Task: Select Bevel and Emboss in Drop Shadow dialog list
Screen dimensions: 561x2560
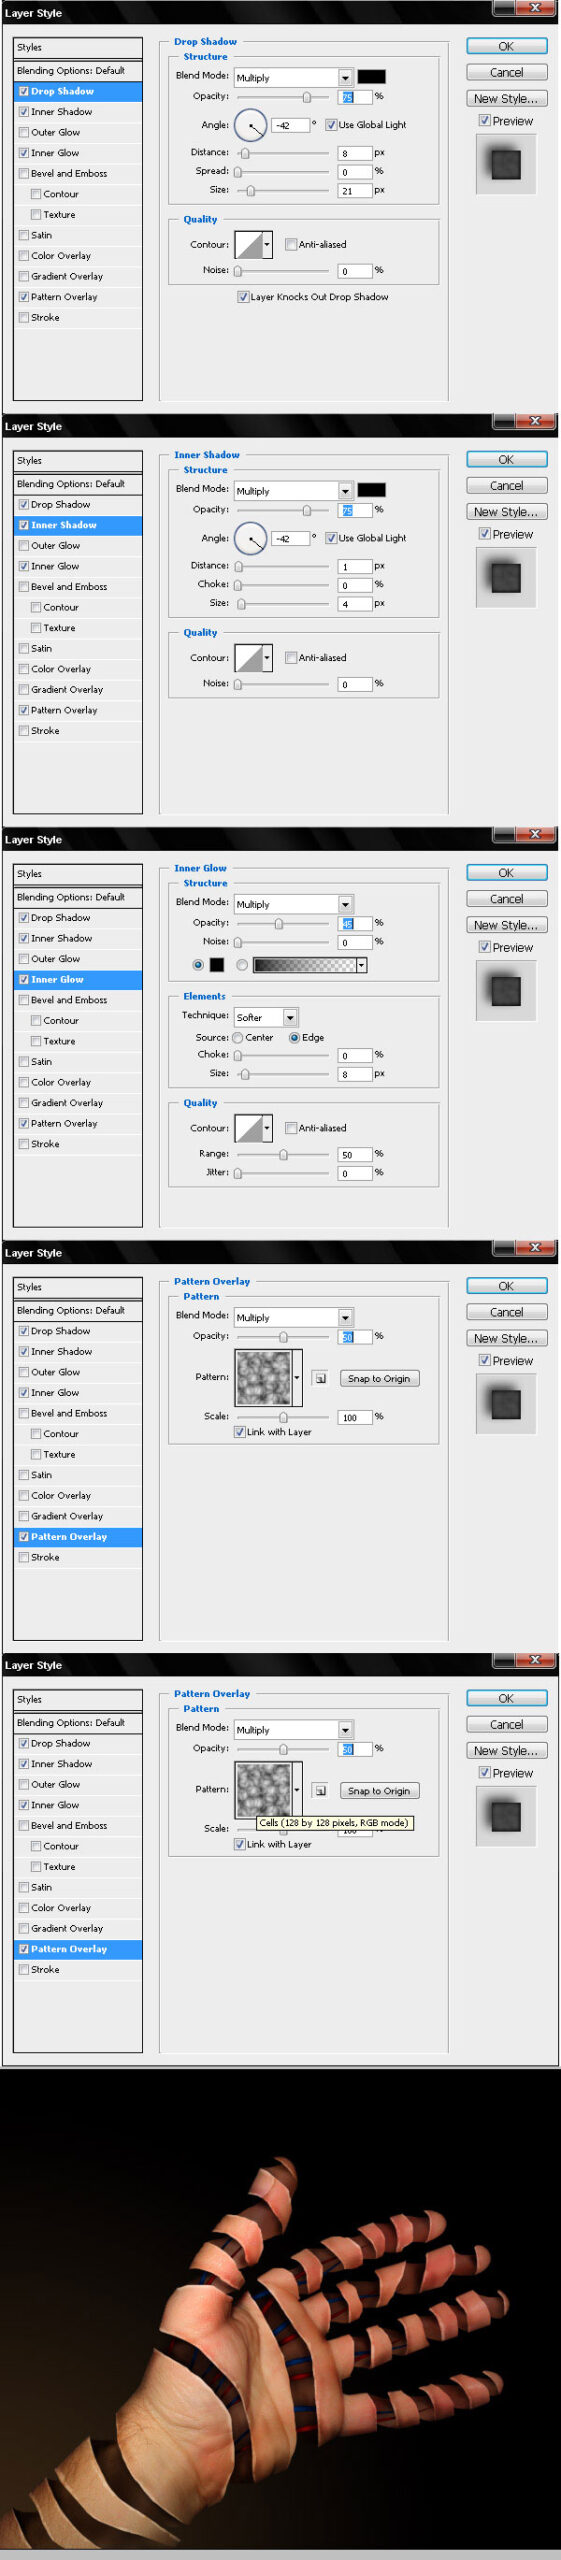Action: point(69,173)
